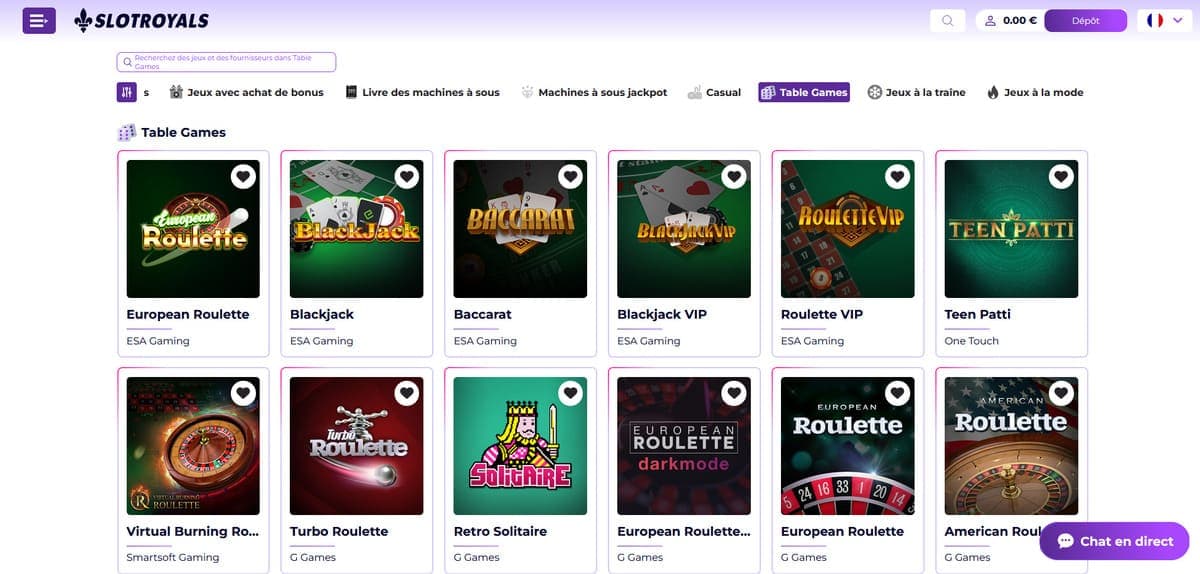Focus the game and provider search field
1200x574 pixels.
click(x=226, y=62)
